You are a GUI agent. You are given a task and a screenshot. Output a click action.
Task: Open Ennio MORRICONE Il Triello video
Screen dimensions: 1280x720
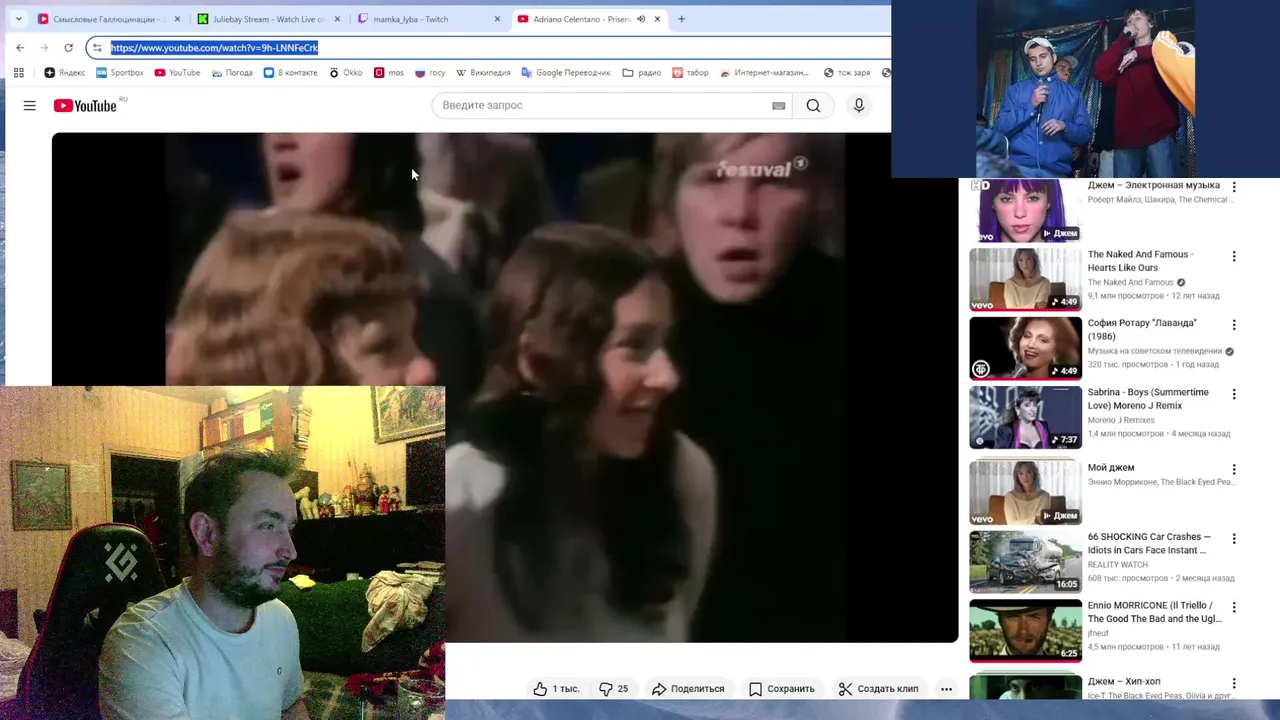pos(1154,612)
